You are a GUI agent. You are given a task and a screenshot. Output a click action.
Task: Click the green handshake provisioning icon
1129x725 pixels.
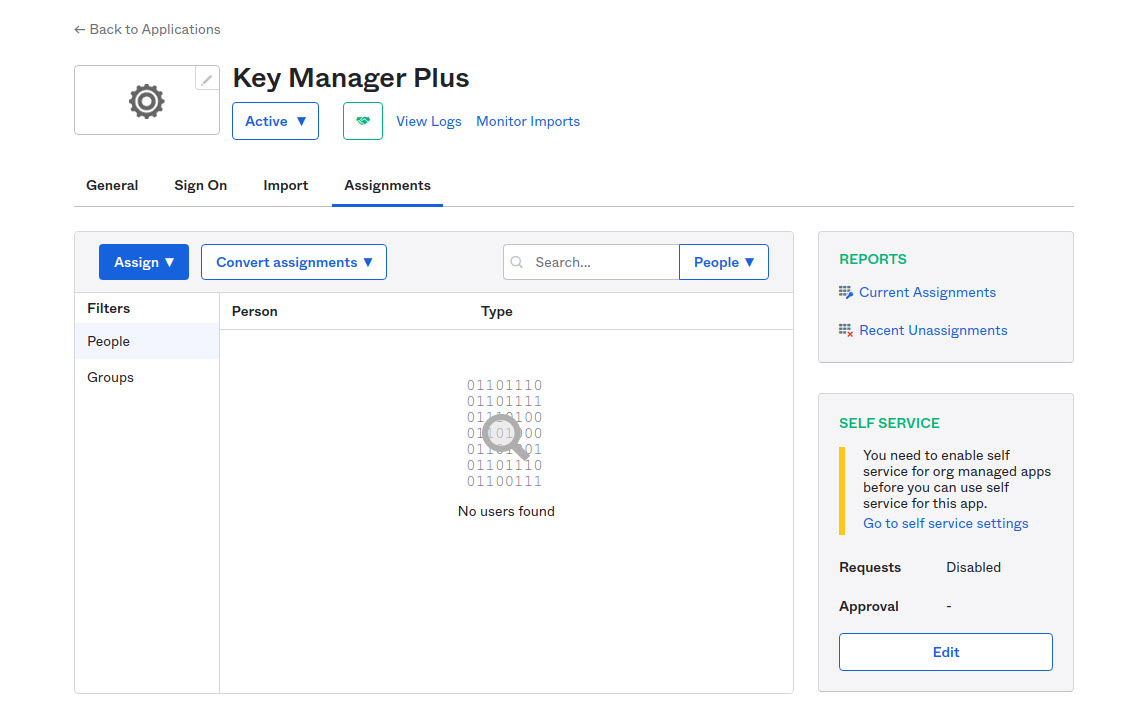363,121
